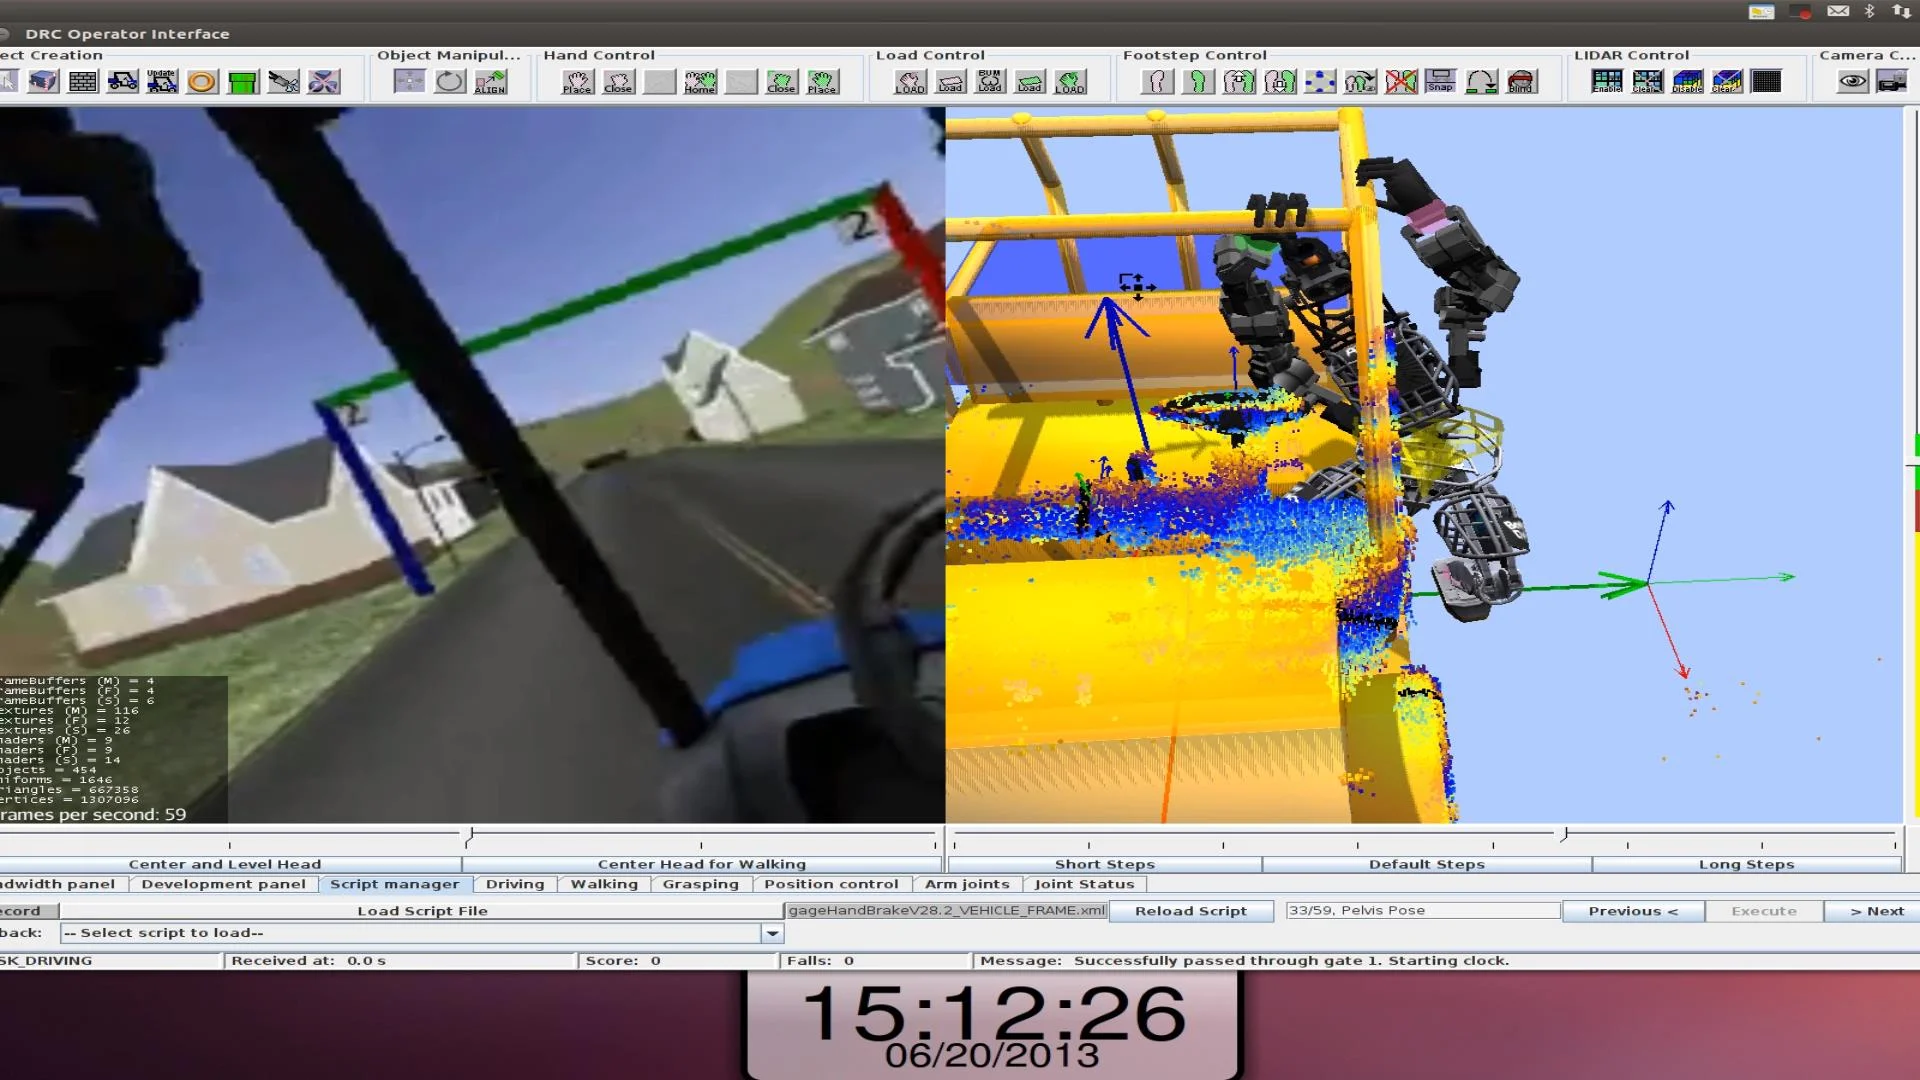Switch to the Position control tab
The width and height of the screenshot is (1920, 1080).
pos(831,884)
